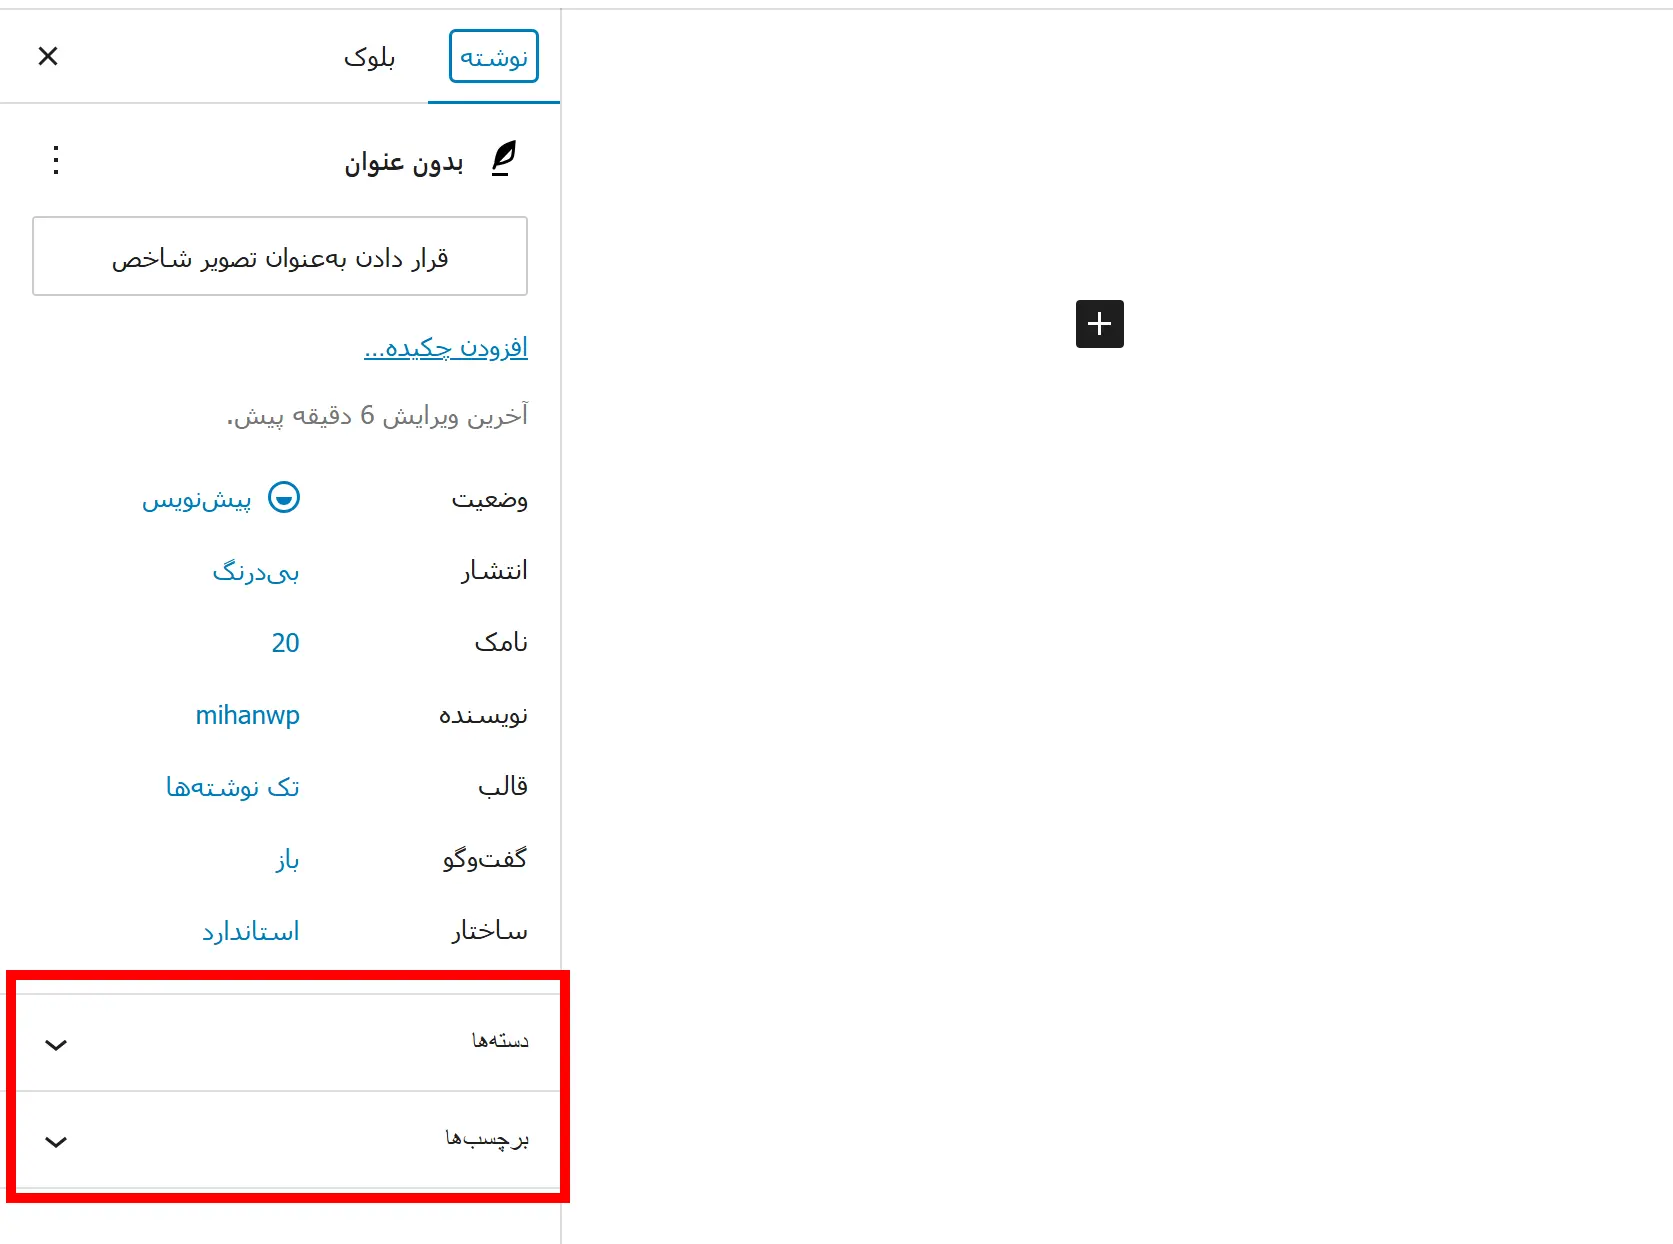The width and height of the screenshot is (1673, 1244).
Task: Click the feather post icon beside بدون عنوان
Action: (x=504, y=160)
